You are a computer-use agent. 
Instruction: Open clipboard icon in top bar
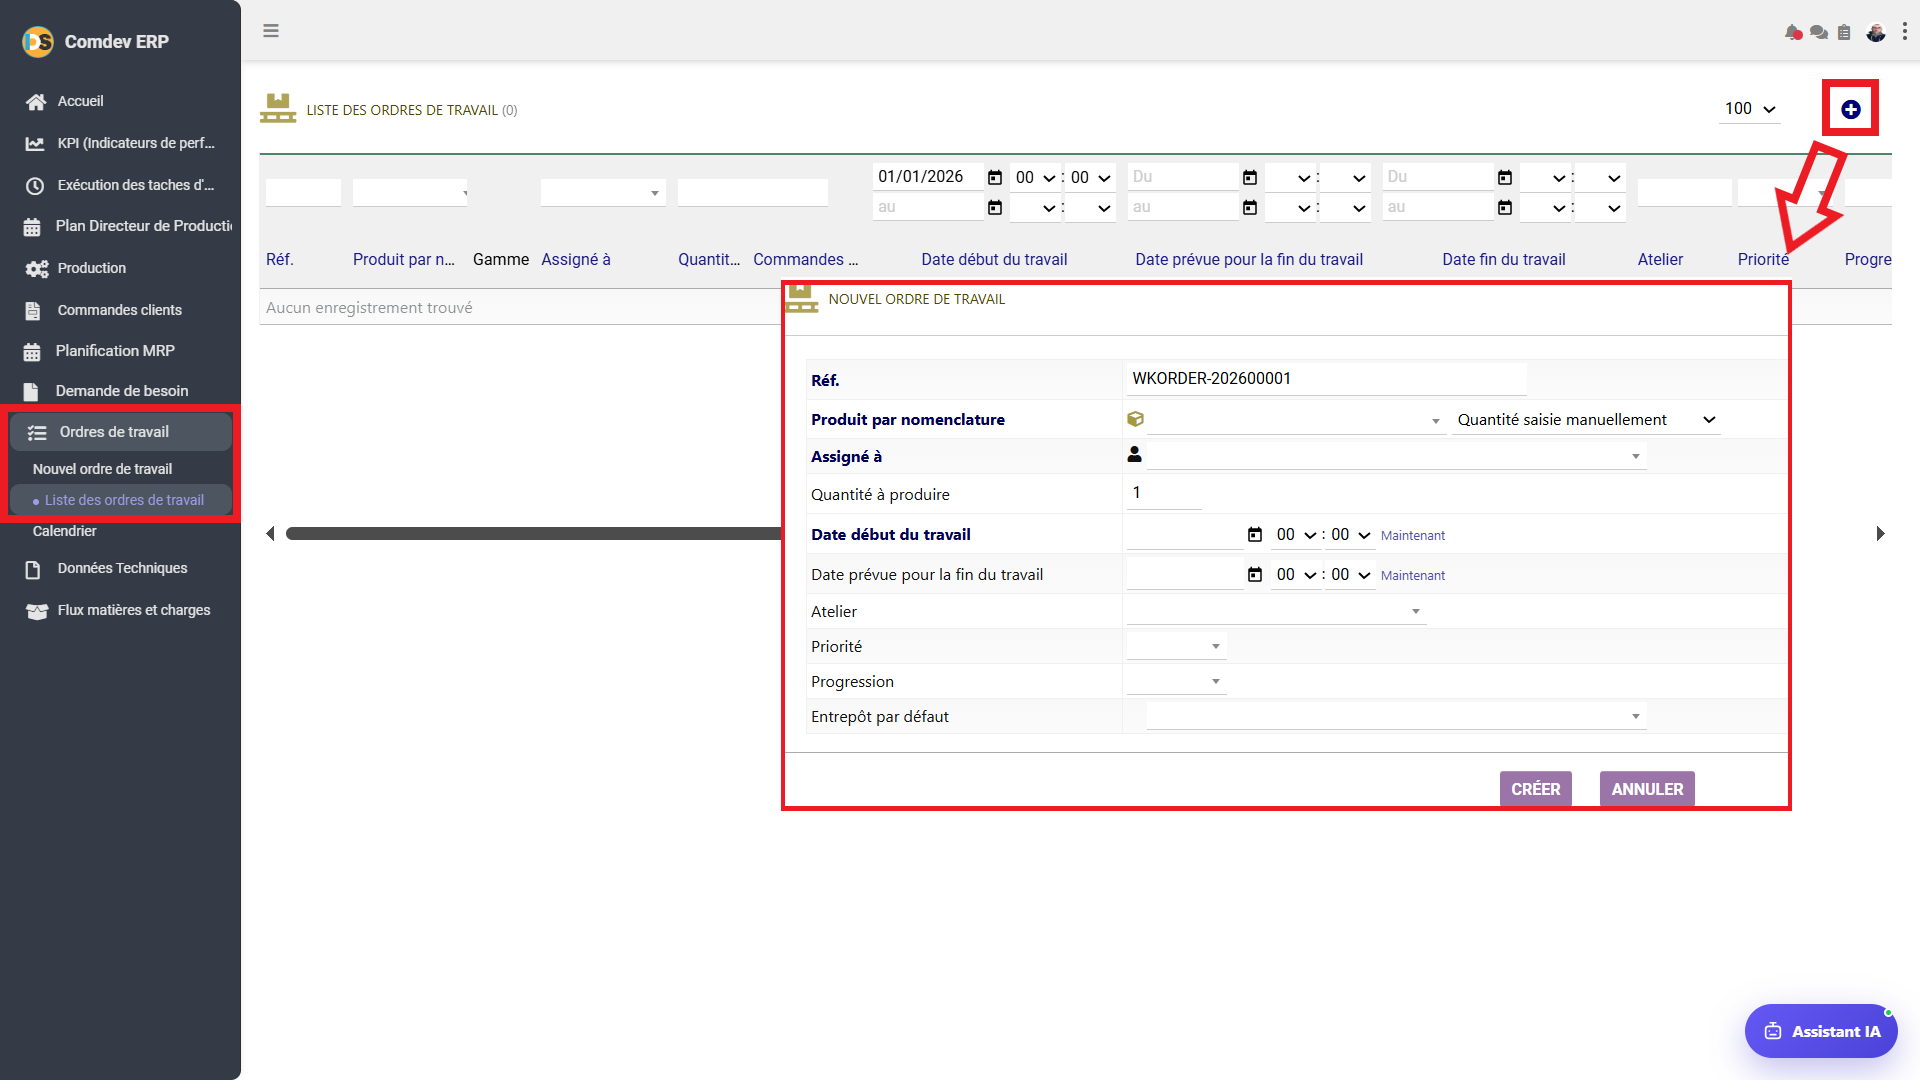click(1844, 33)
